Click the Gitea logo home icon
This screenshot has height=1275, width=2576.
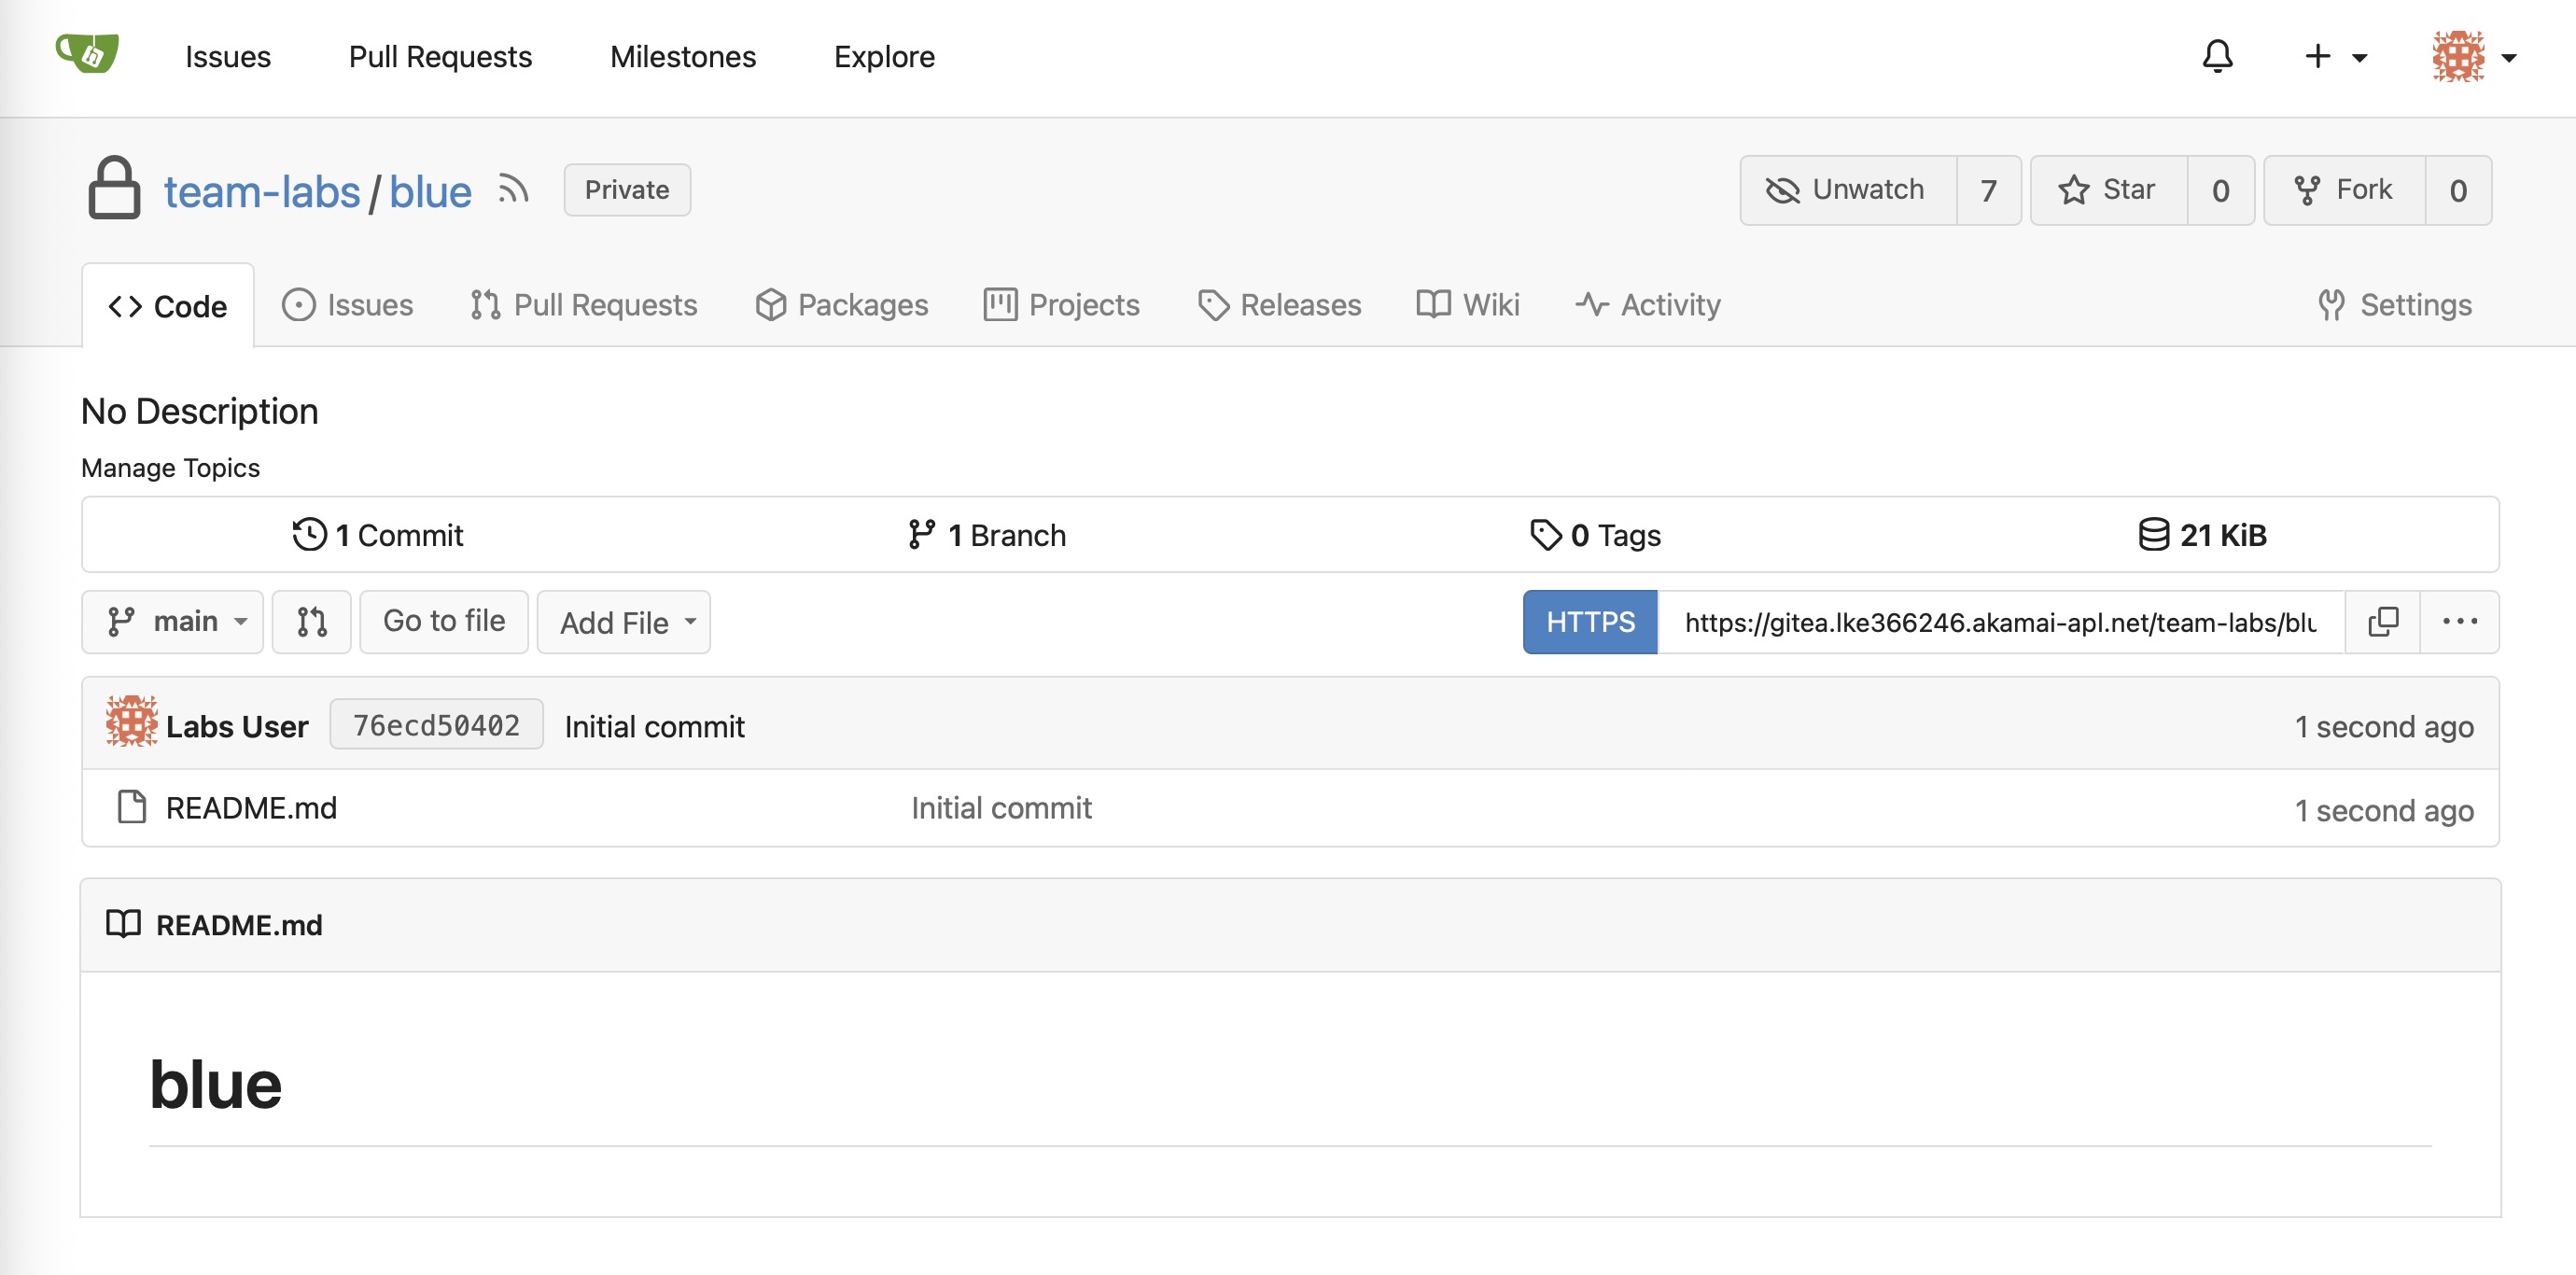87,55
